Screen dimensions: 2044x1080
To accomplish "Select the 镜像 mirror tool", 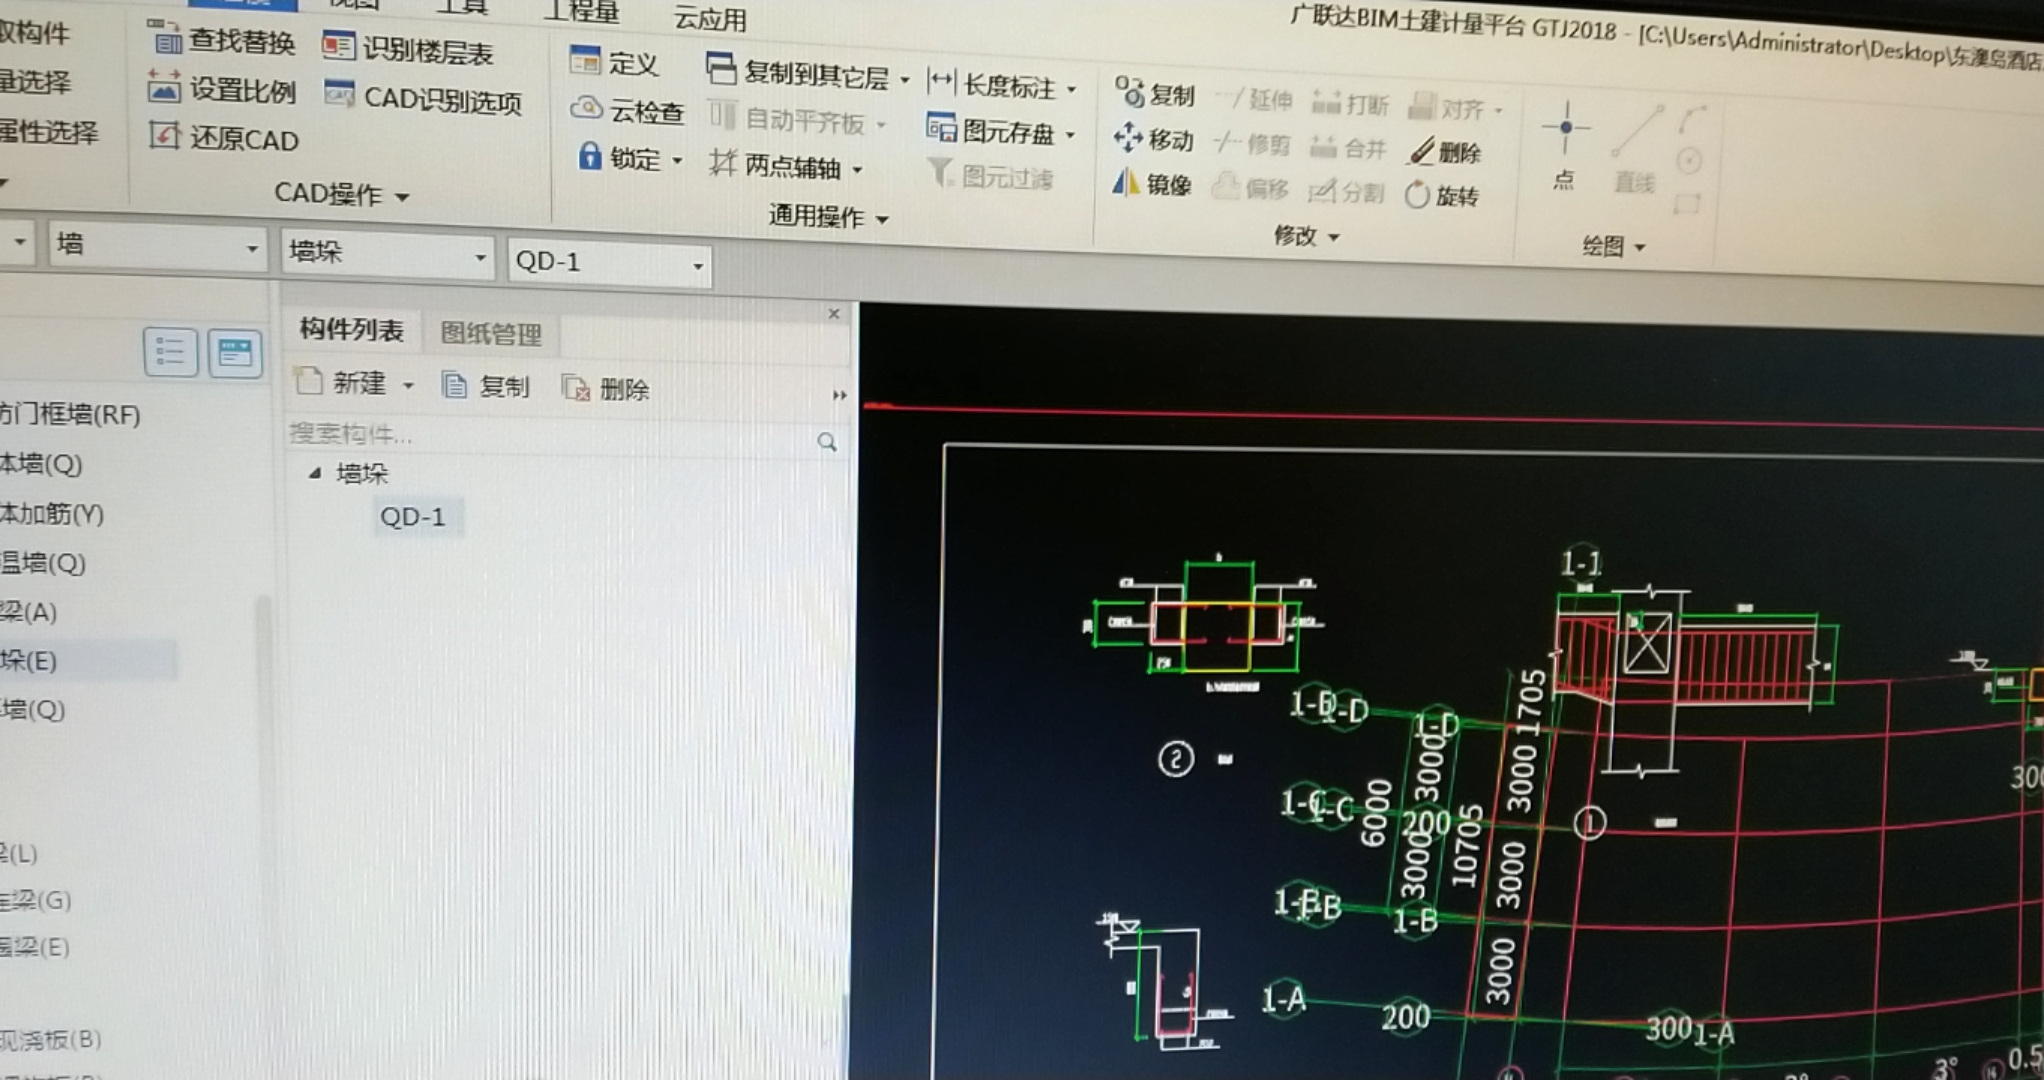I will (x=1152, y=183).
